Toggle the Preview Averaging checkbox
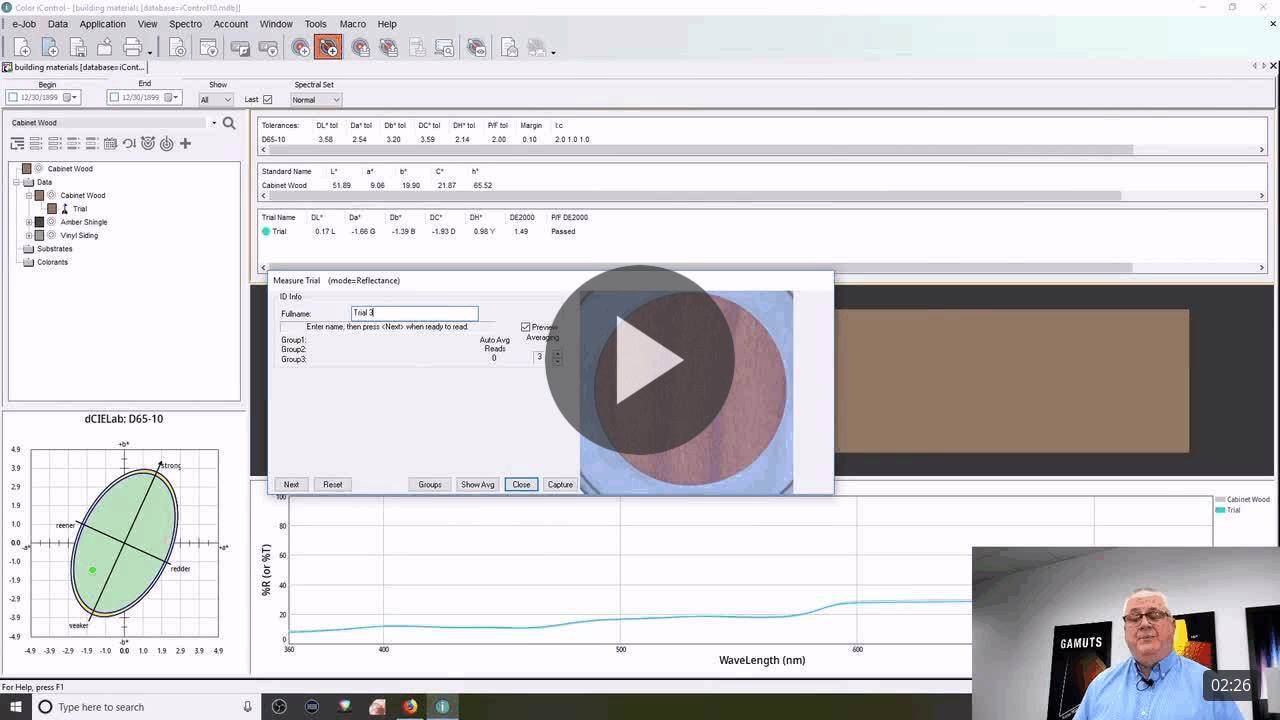This screenshot has width=1280, height=720. click(526, 327)
